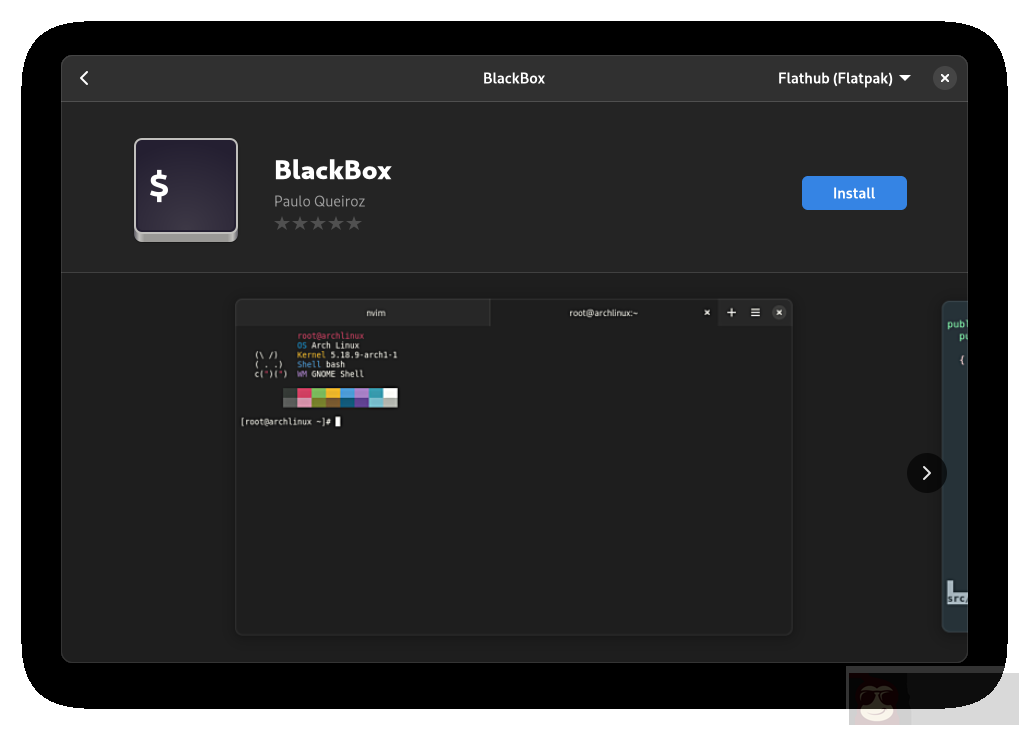Screen dimensions: 1029x730
Task: Click the developer name Paulo Queiroz
Action: click(320, 201)
